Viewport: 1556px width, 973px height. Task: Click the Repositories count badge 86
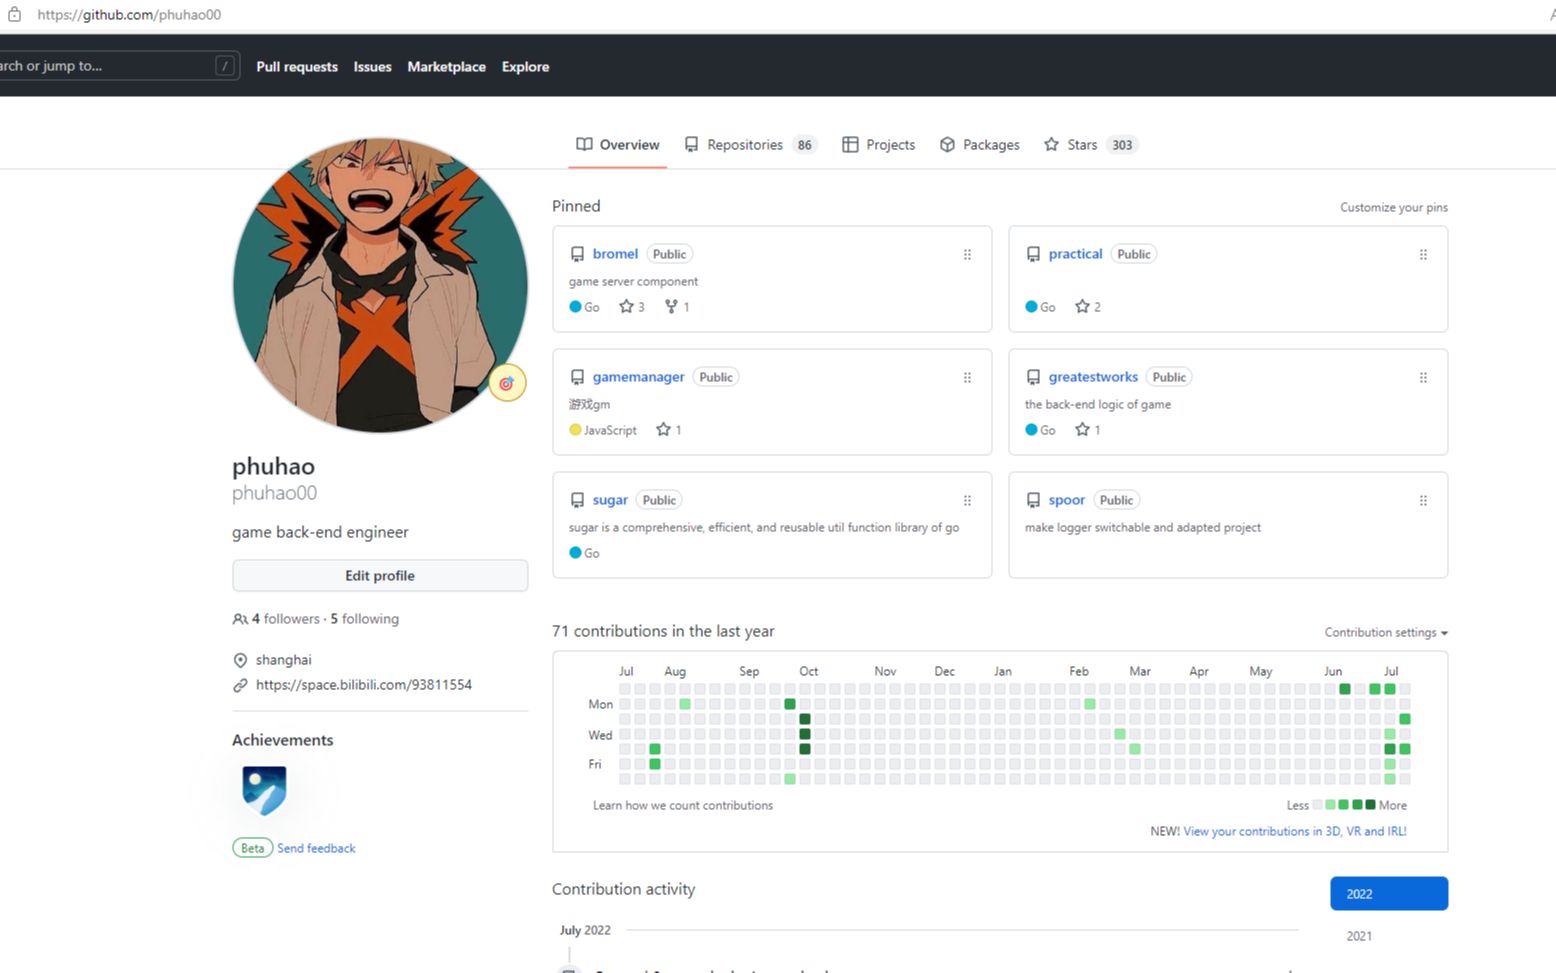point(804,145)
